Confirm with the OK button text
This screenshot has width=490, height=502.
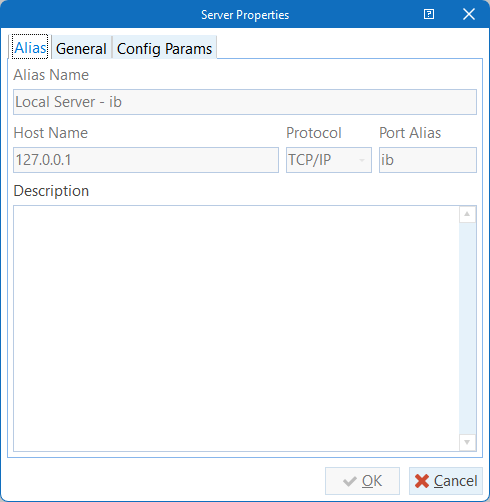372,481
